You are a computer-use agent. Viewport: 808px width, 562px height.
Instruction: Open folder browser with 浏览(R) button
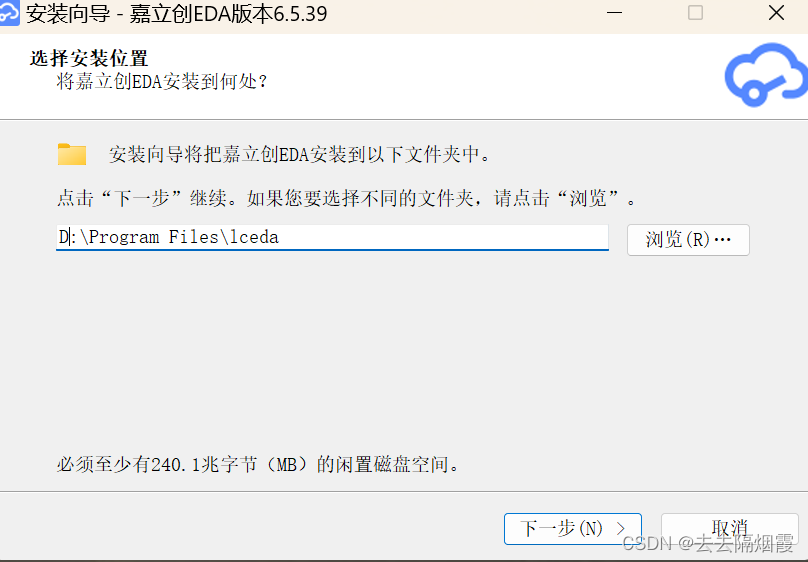[x=688, y=240]
